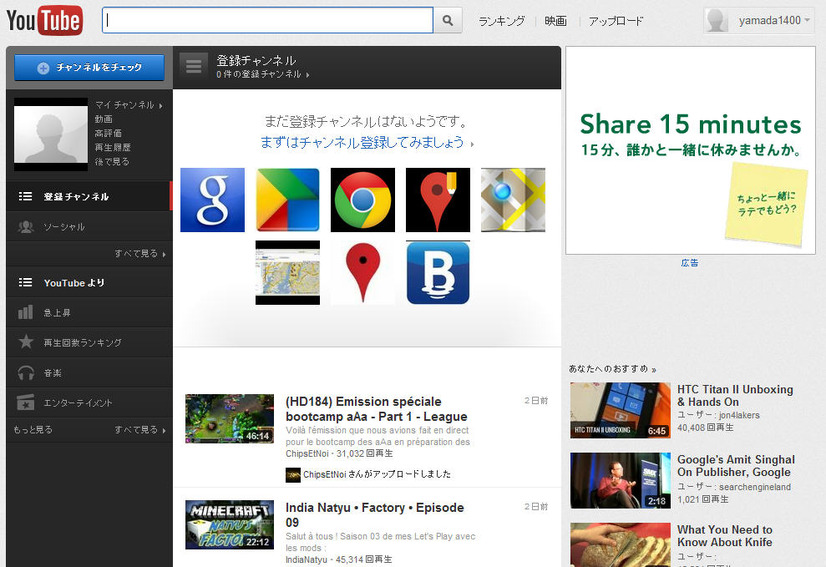Play the knife and bread video thumbnail

coord(620,545)
